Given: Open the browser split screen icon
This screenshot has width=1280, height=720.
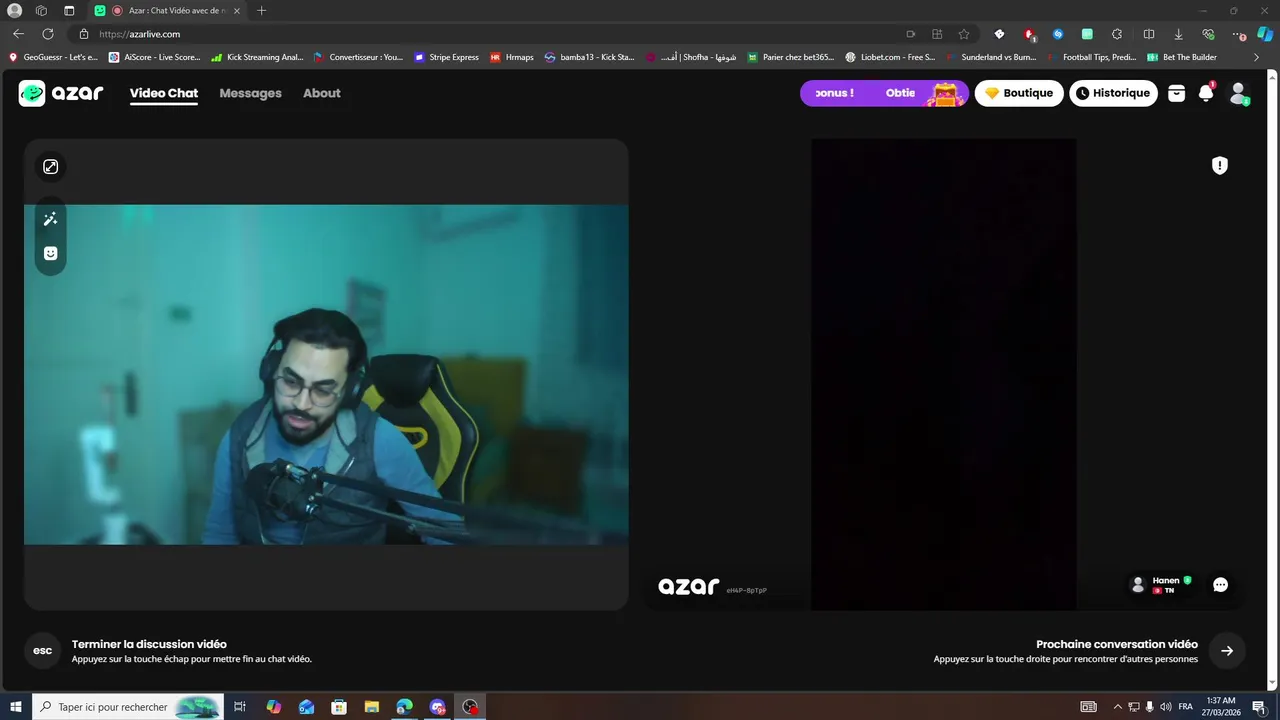Looking at the screenshot, I should pyautogui.click(x=1149, y=34).
